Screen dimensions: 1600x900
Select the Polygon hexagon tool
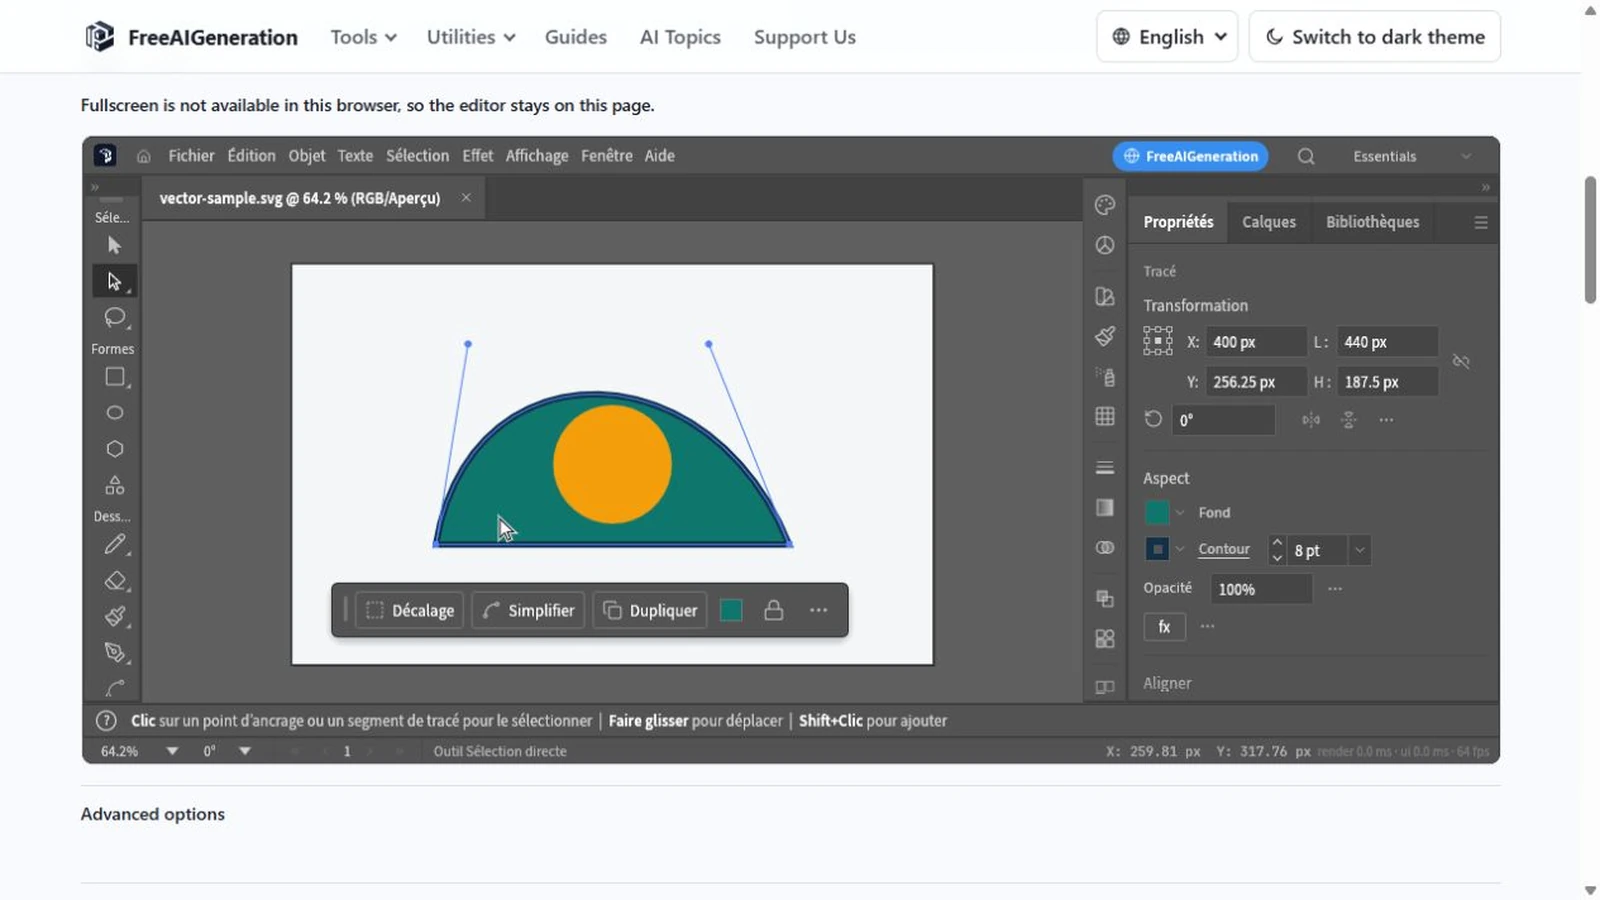(x=114, y=449)
